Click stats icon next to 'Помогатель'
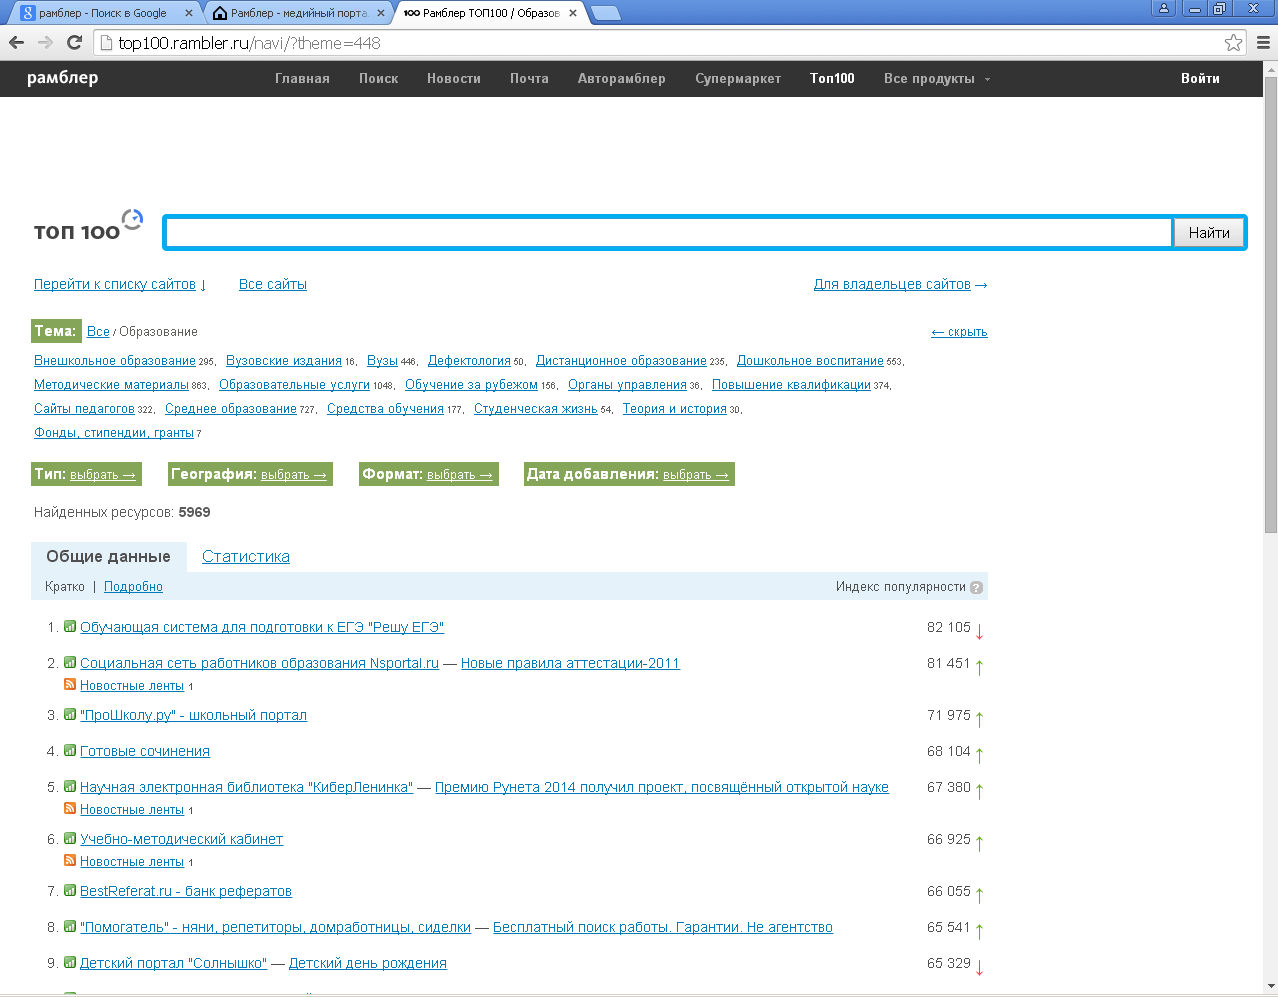The image size is (1278, 997). pyautogui.click(x=70, y=926)
